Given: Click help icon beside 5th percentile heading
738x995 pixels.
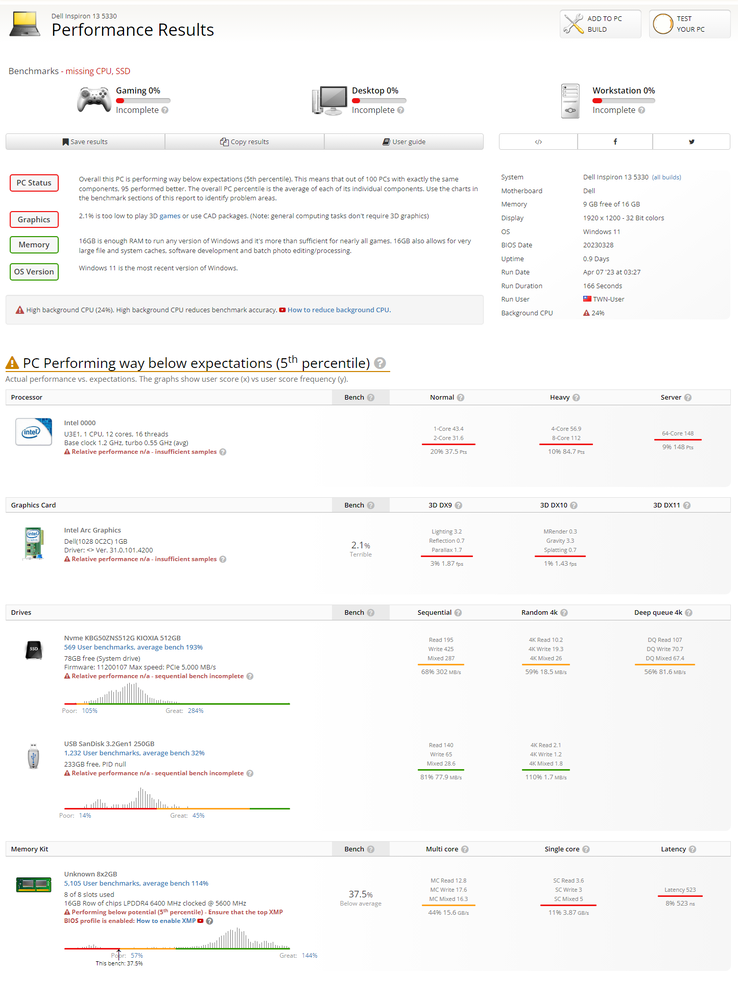Looking at the screenshot, I should click(x=379, y=363).
